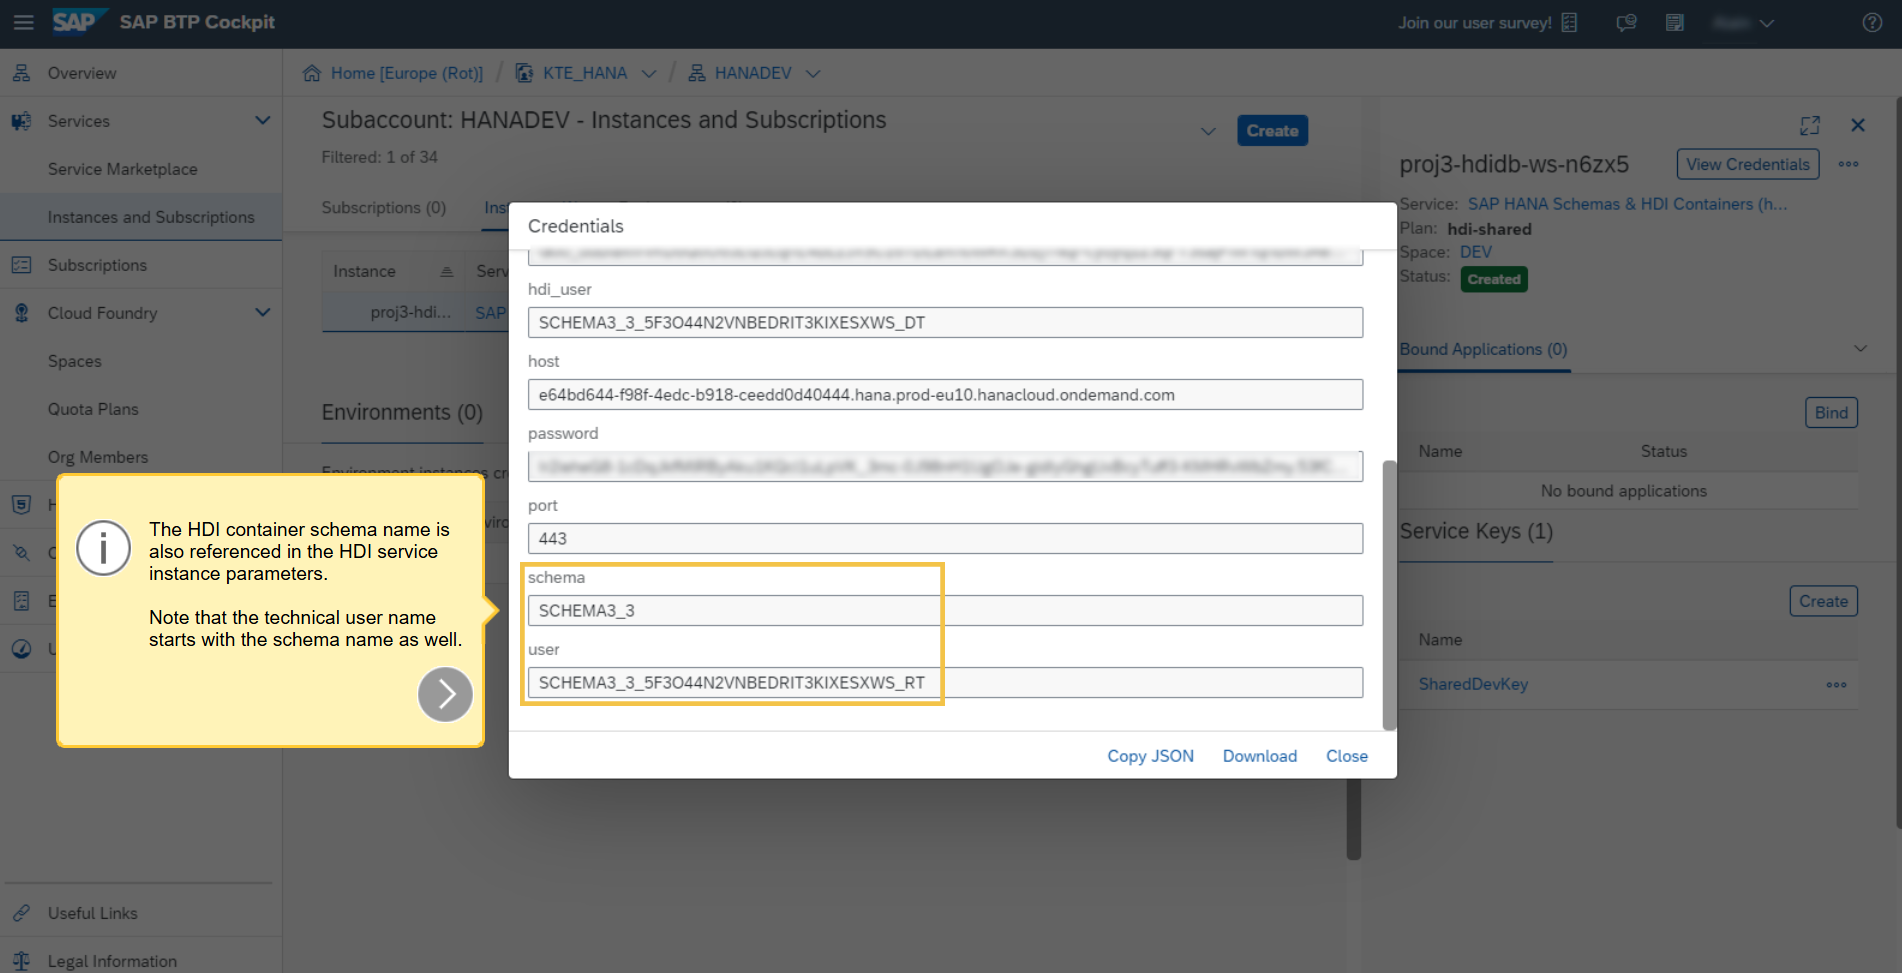1902x973 pixels.
Task: Open the hamburger navigation menu
Action: click(23, 22)
